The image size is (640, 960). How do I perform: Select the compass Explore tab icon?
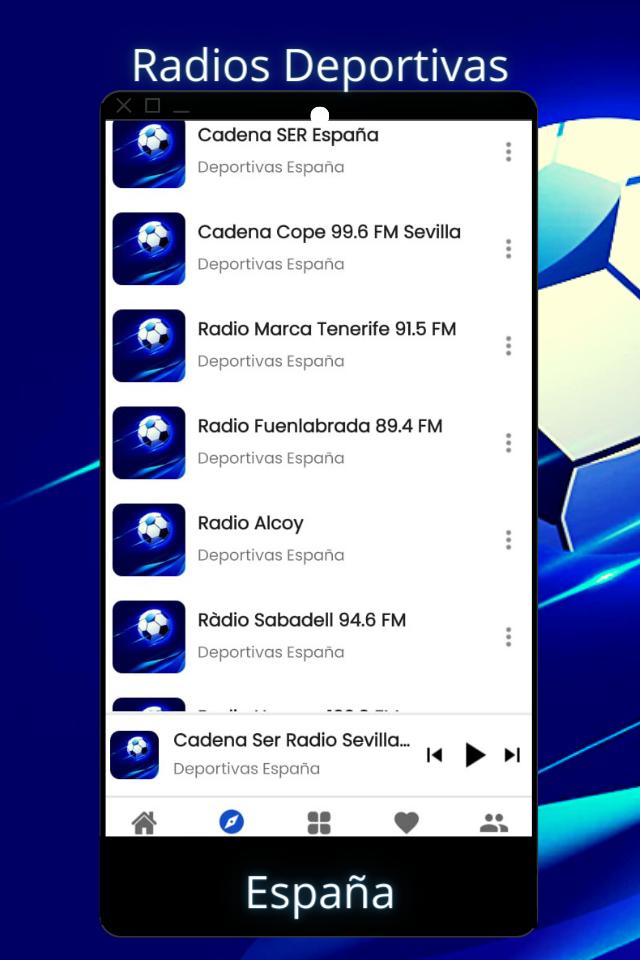pyautogui.click(x=232, y=822)
